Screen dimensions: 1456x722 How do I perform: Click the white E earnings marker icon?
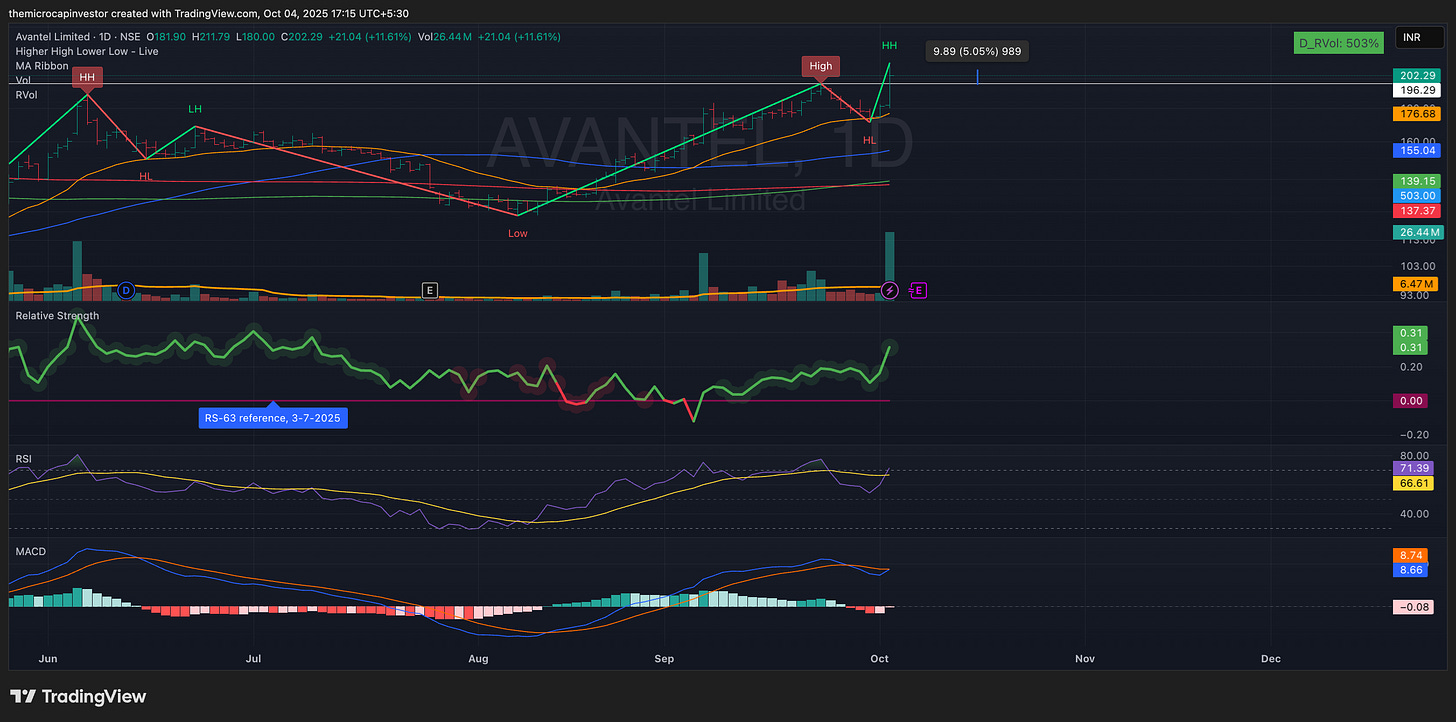(429, 290)
